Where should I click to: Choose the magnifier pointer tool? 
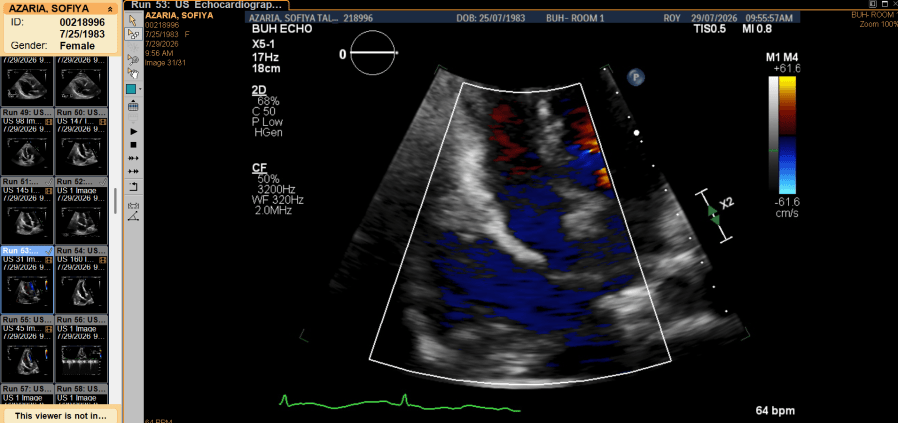tap(133, 59)
